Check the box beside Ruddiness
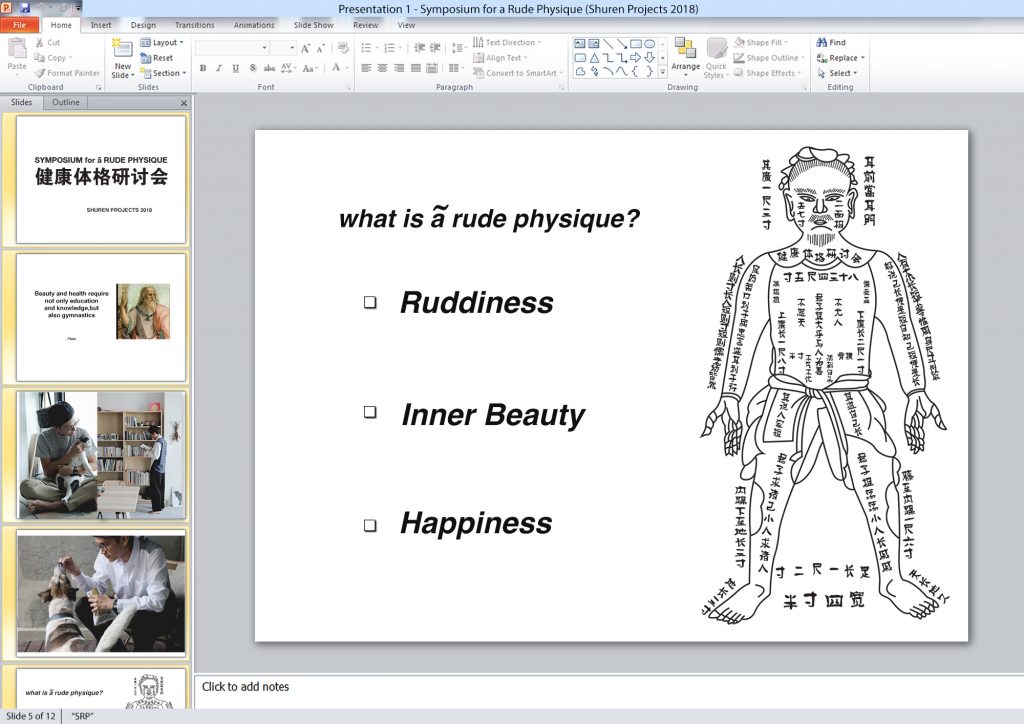 tap(370, 302)
